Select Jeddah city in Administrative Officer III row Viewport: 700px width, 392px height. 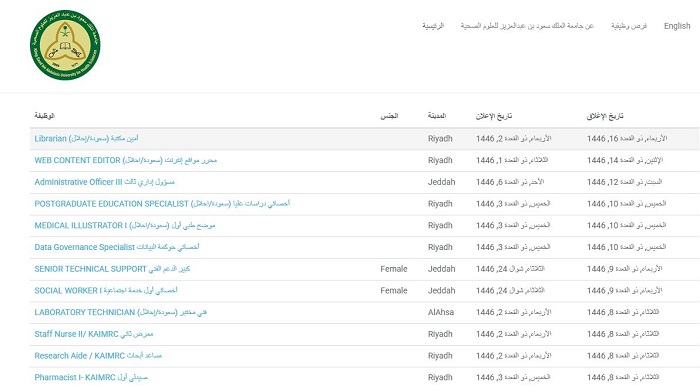(442, 182)
